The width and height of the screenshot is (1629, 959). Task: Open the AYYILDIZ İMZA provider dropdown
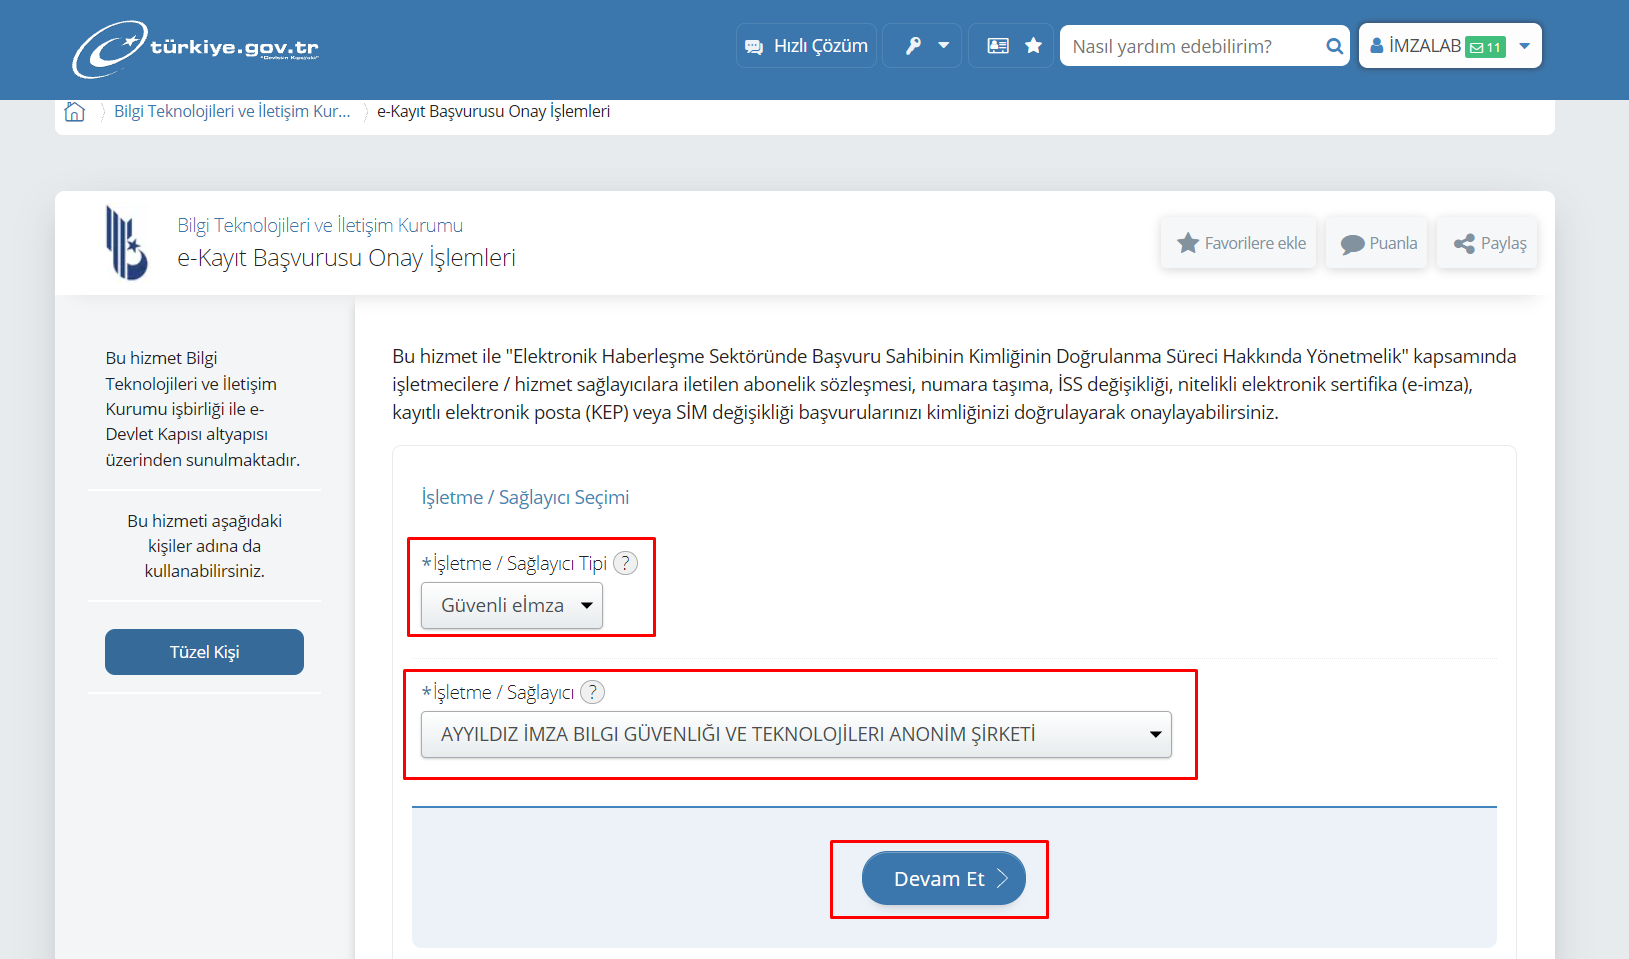click(x=796, y=735)
